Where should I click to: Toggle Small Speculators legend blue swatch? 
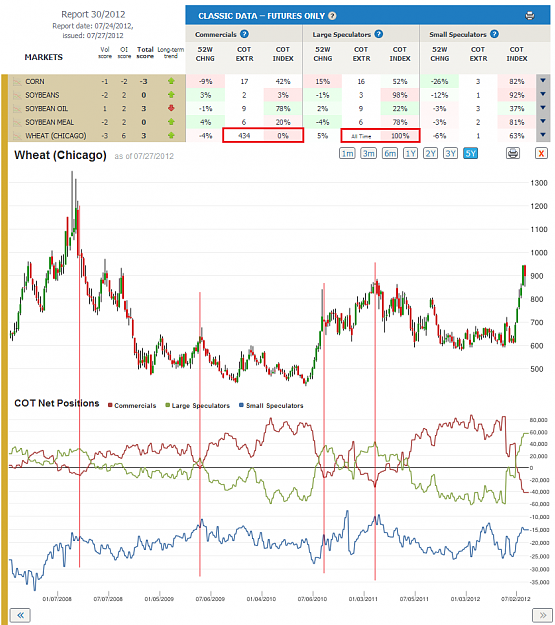coord(241,405)
